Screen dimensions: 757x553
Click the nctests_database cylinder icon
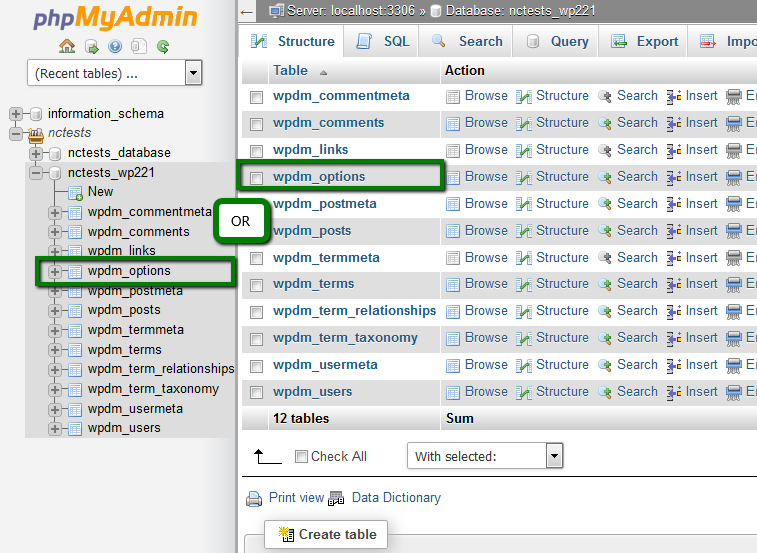56,154
